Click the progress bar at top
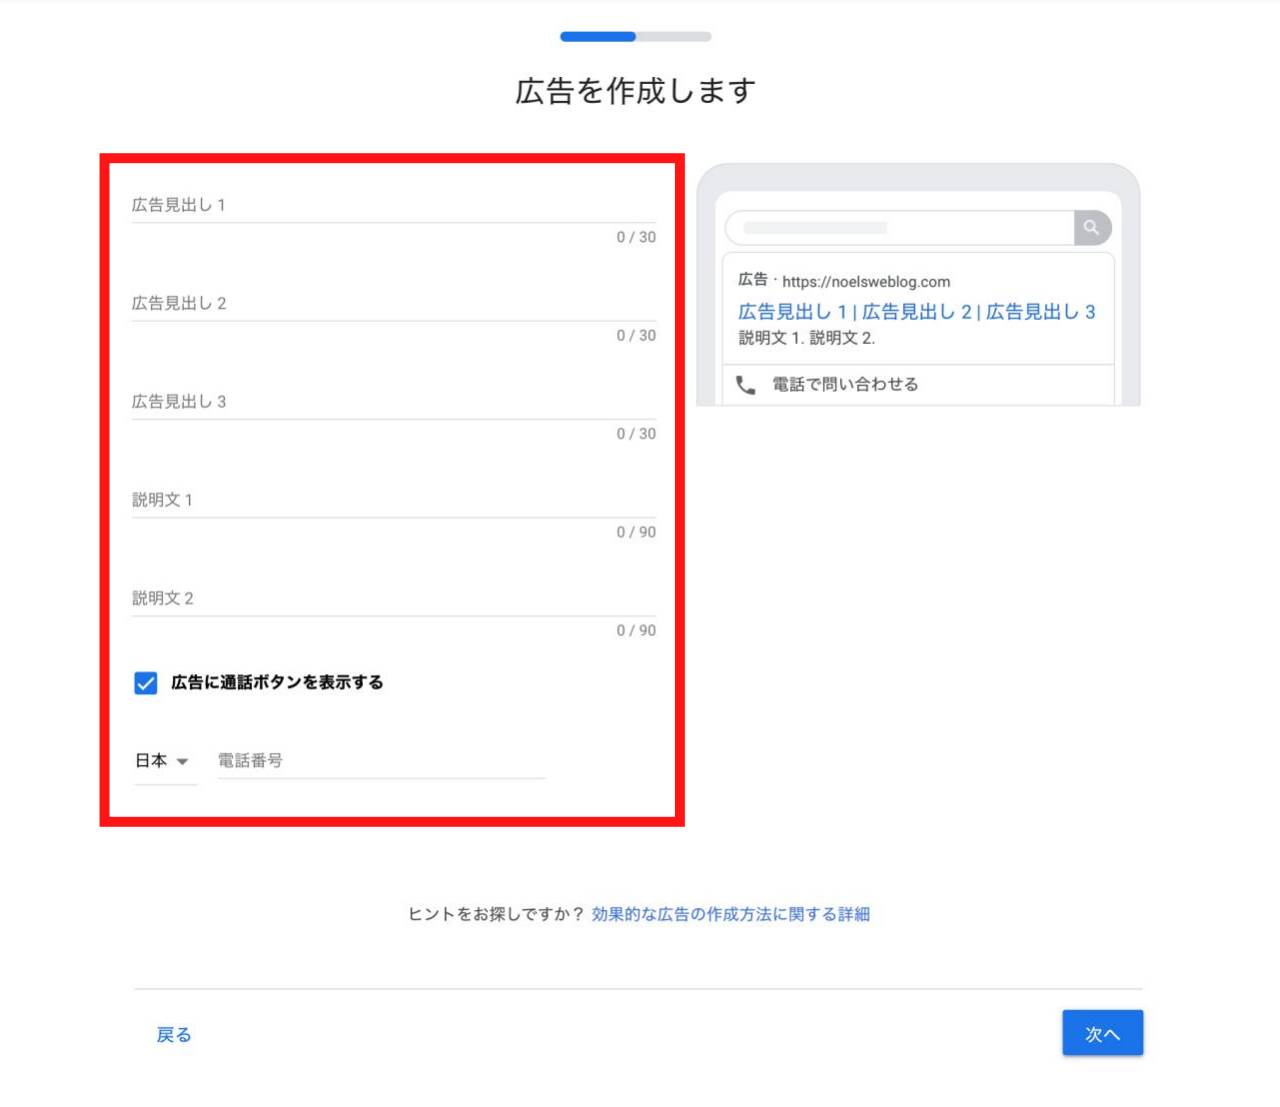Screen dimensions: 1280x1107 [636, 37]
